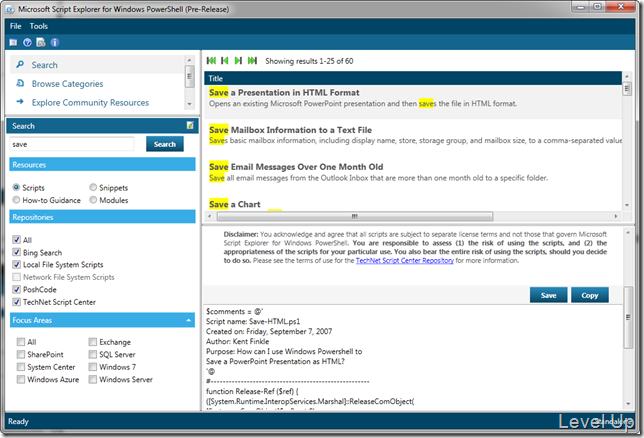
Task: Jump to last page of results
Action: pos(252,61)
